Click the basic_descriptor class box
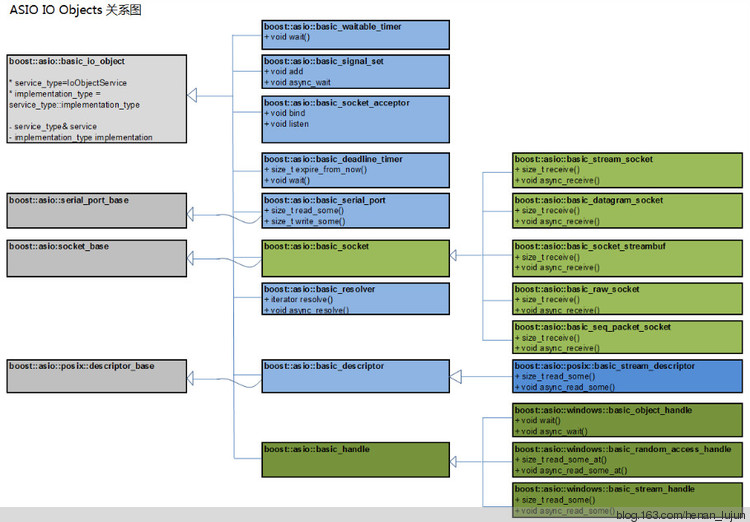750x522 pixels. point(355,375)
